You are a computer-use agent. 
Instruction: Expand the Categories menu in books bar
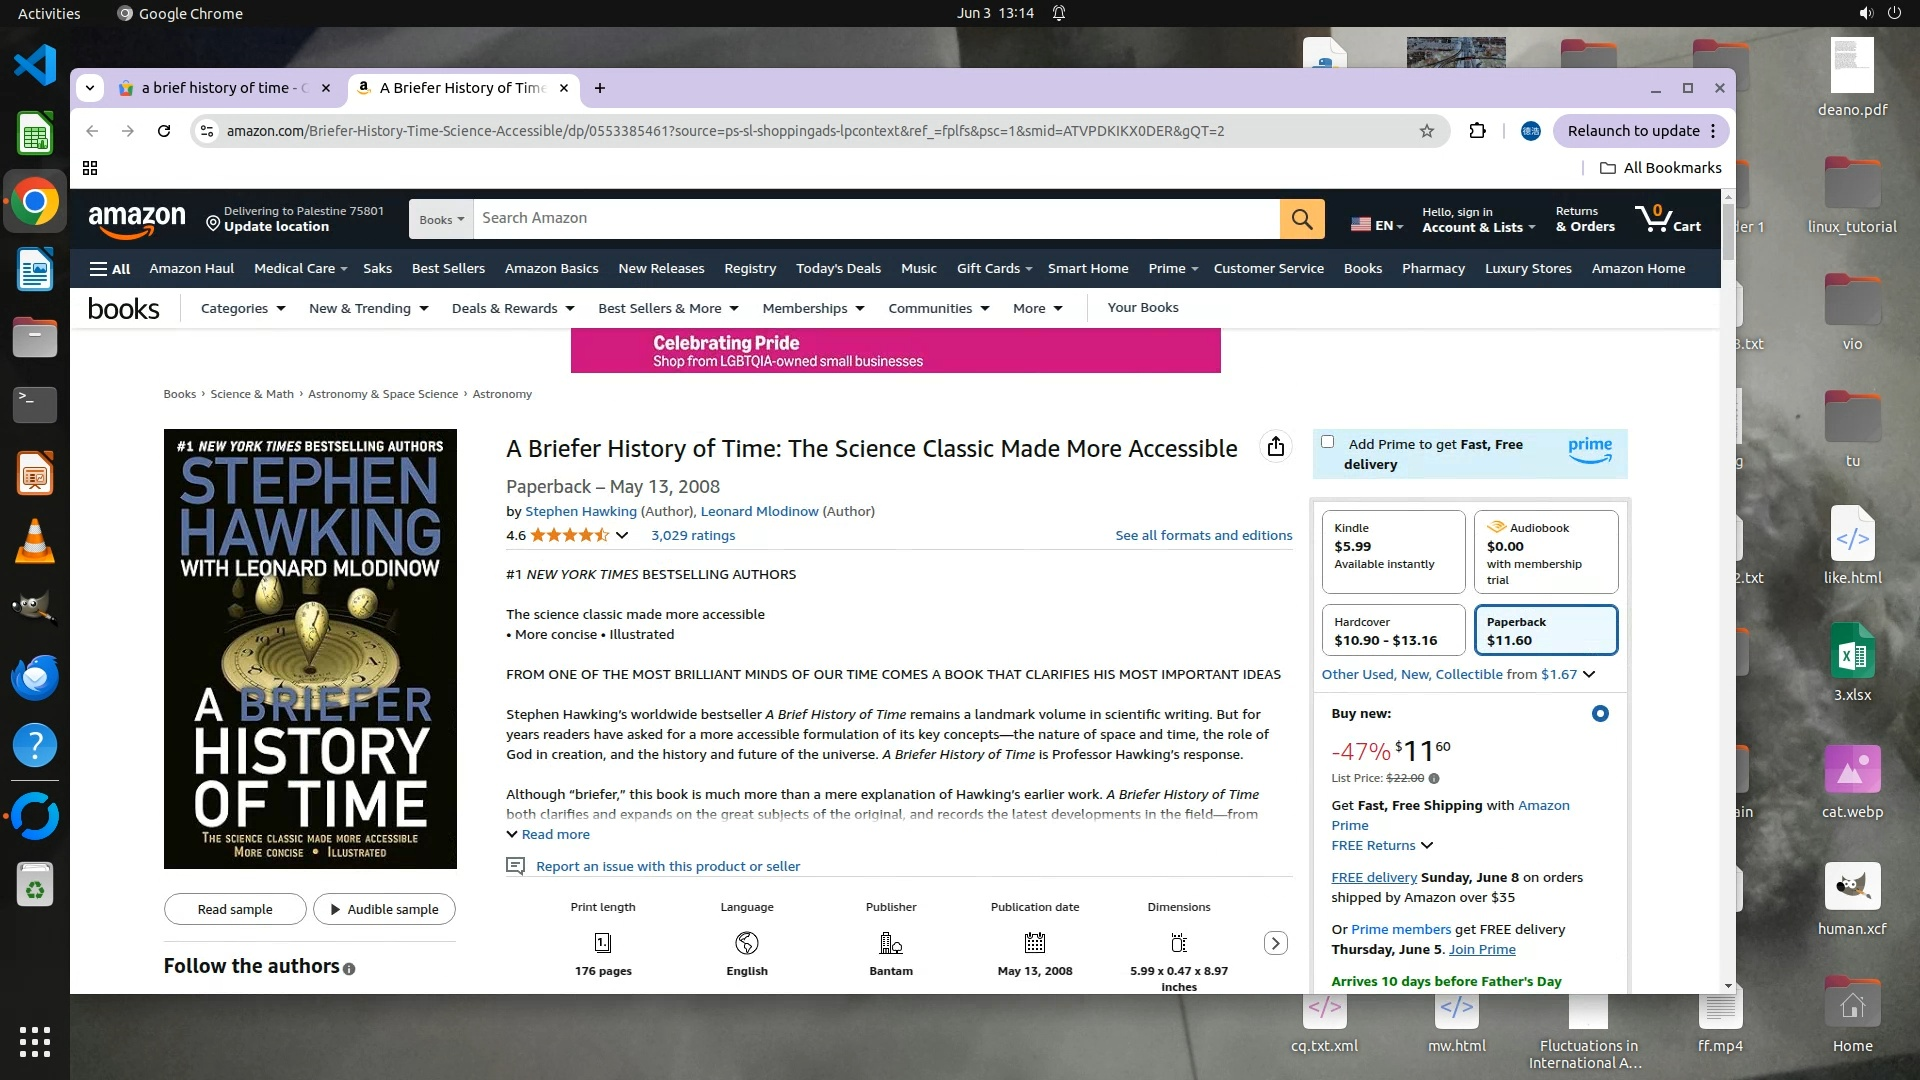click(242, 308)
